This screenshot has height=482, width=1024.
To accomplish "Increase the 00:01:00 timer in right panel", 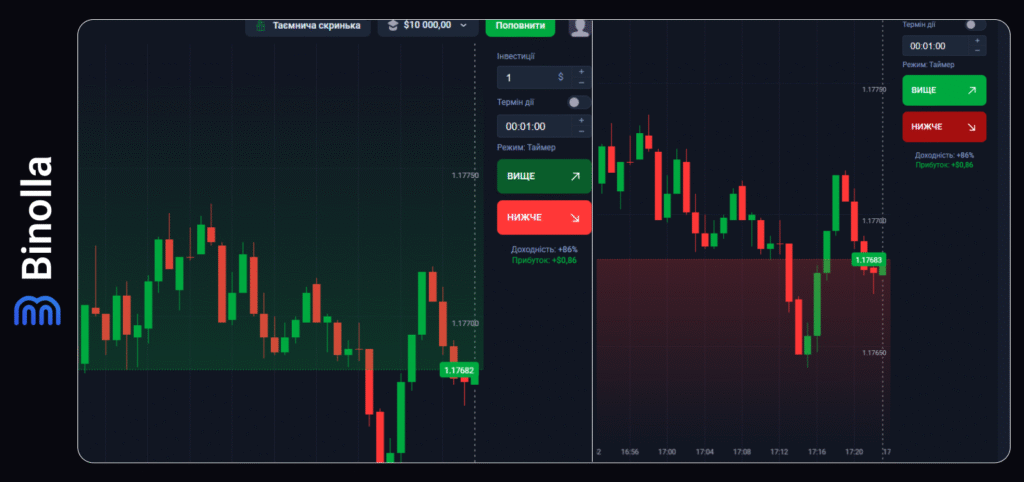I will coord(977,40).
